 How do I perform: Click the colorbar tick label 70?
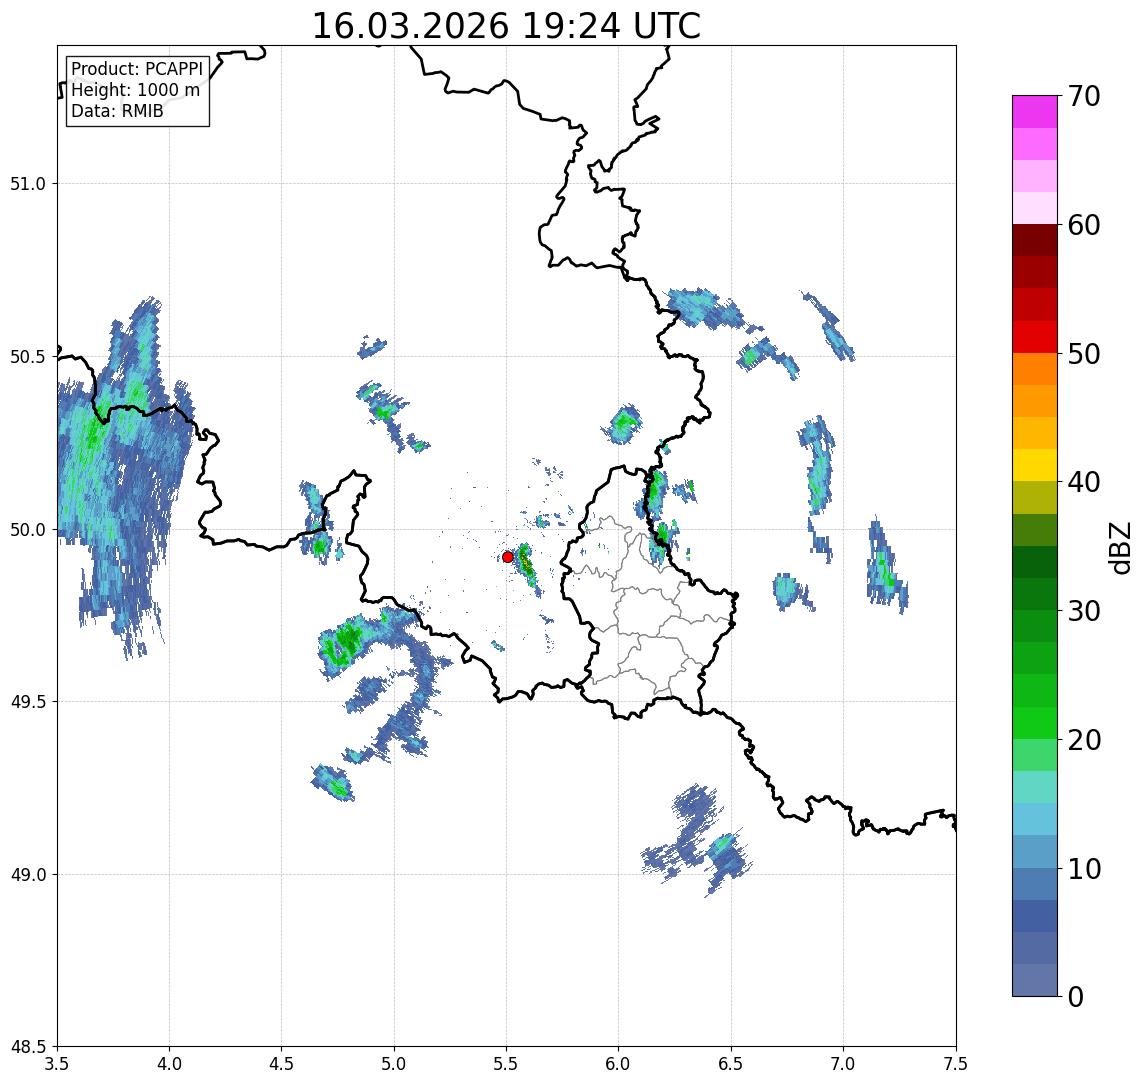click(x=1084, y=96)
